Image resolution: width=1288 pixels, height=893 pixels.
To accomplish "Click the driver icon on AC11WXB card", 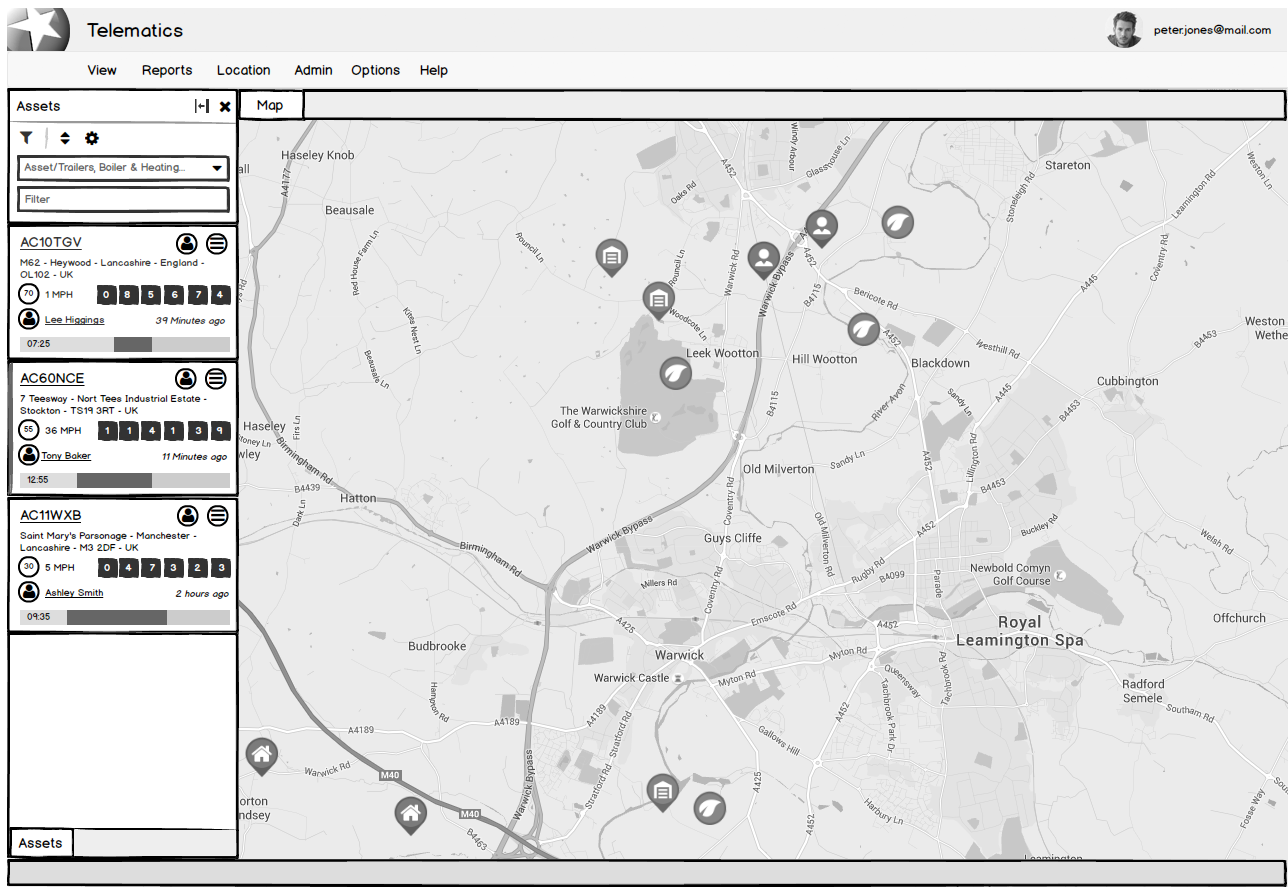I will (x=188, y=516).
